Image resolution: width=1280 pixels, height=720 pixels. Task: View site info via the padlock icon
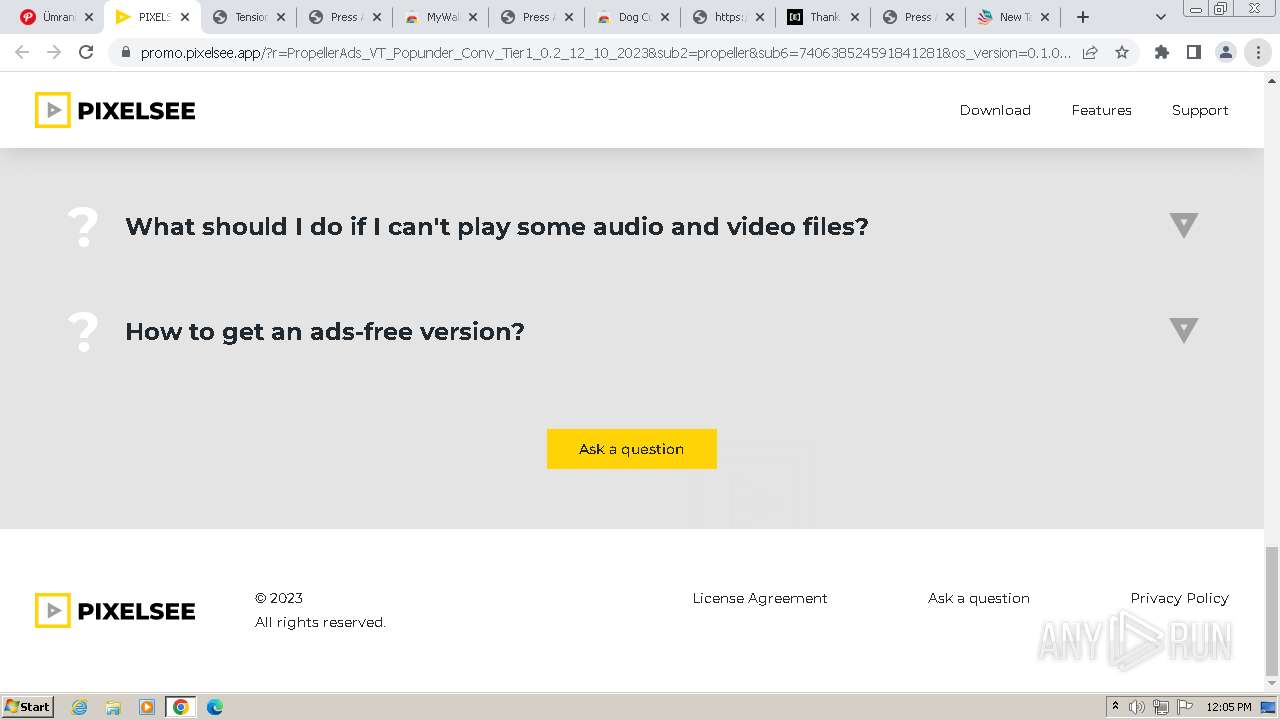125,53
